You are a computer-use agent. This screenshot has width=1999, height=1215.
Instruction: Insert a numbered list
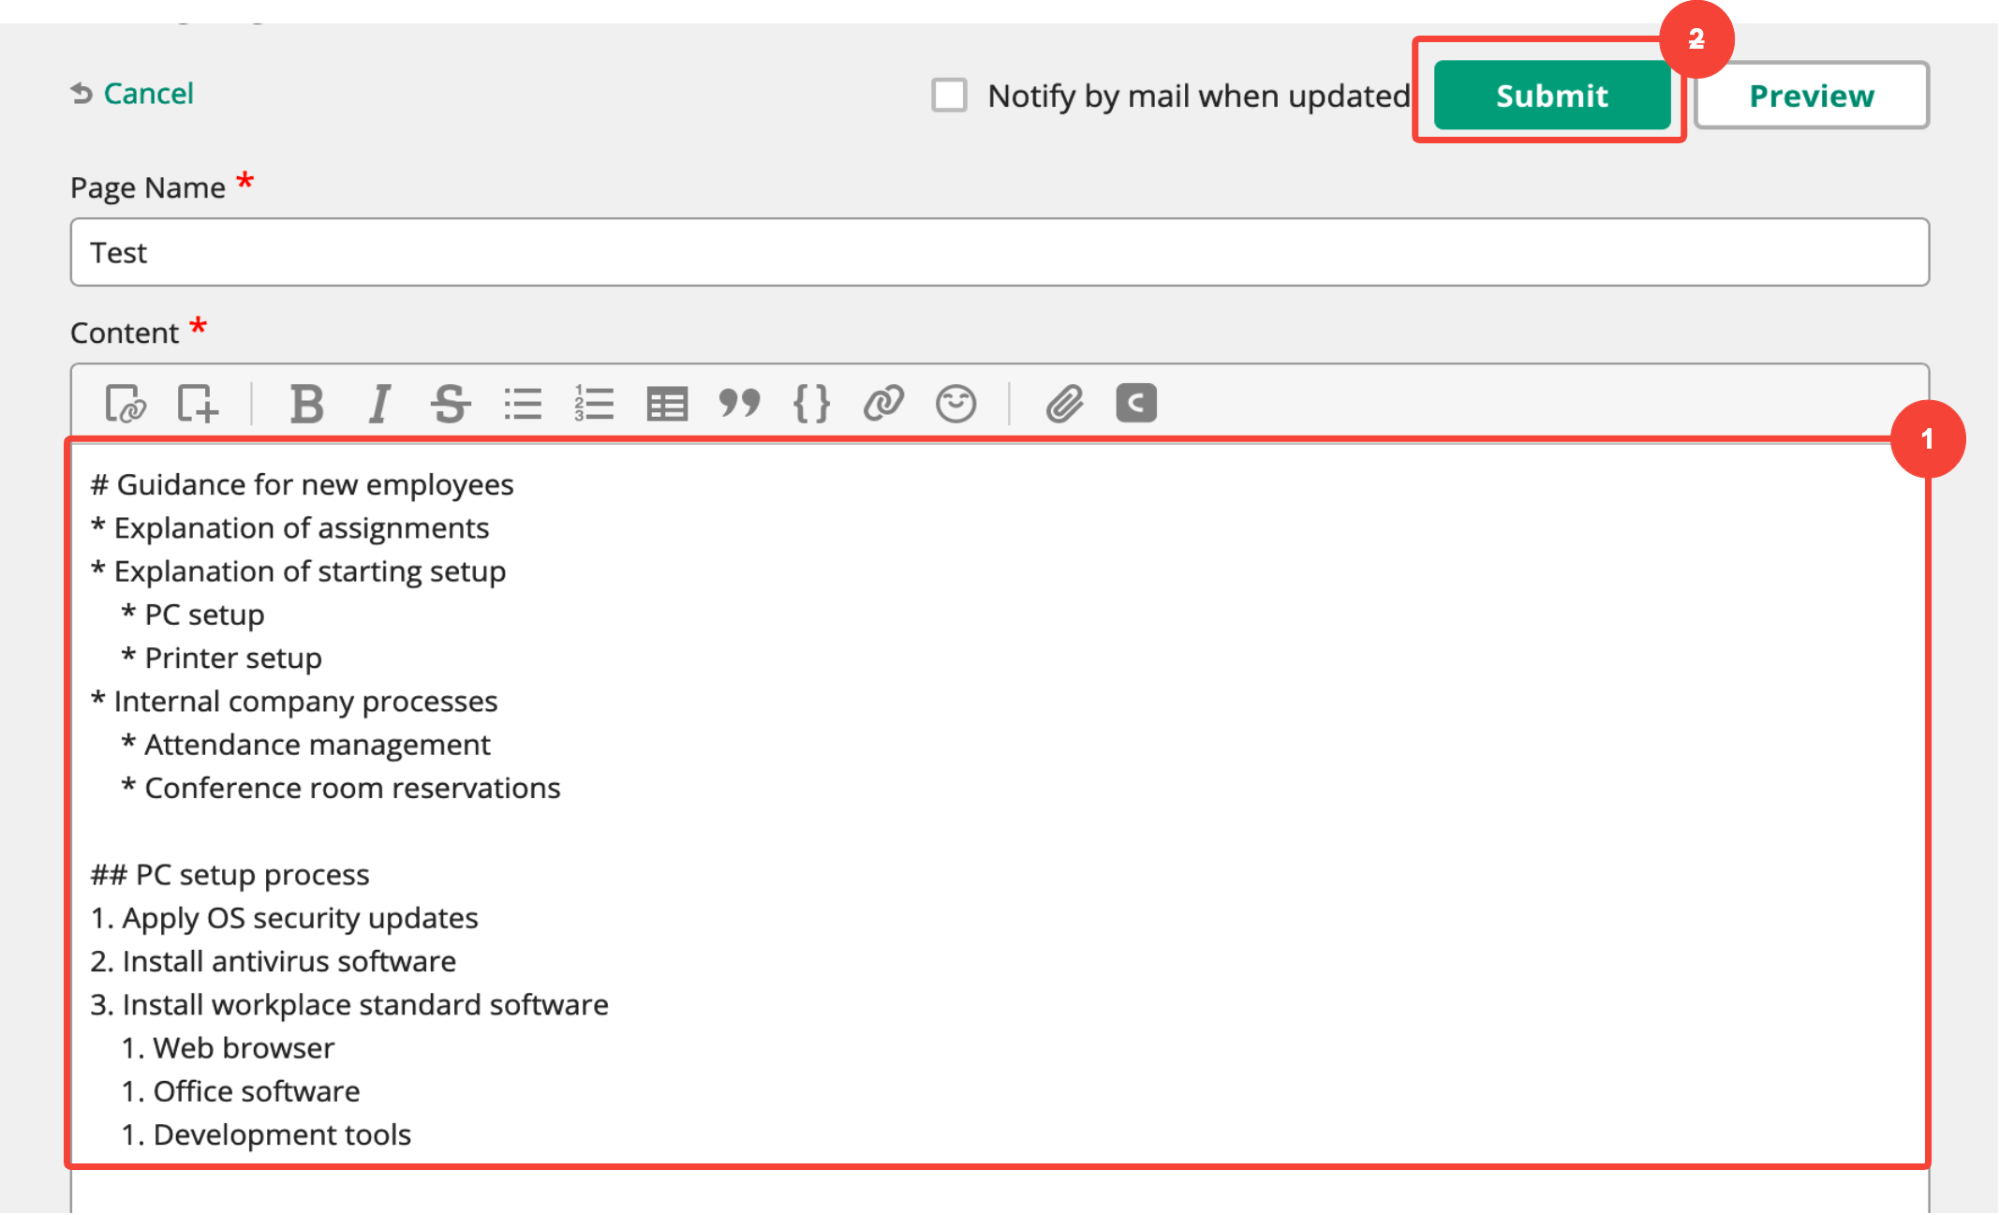tap(594, 404)
